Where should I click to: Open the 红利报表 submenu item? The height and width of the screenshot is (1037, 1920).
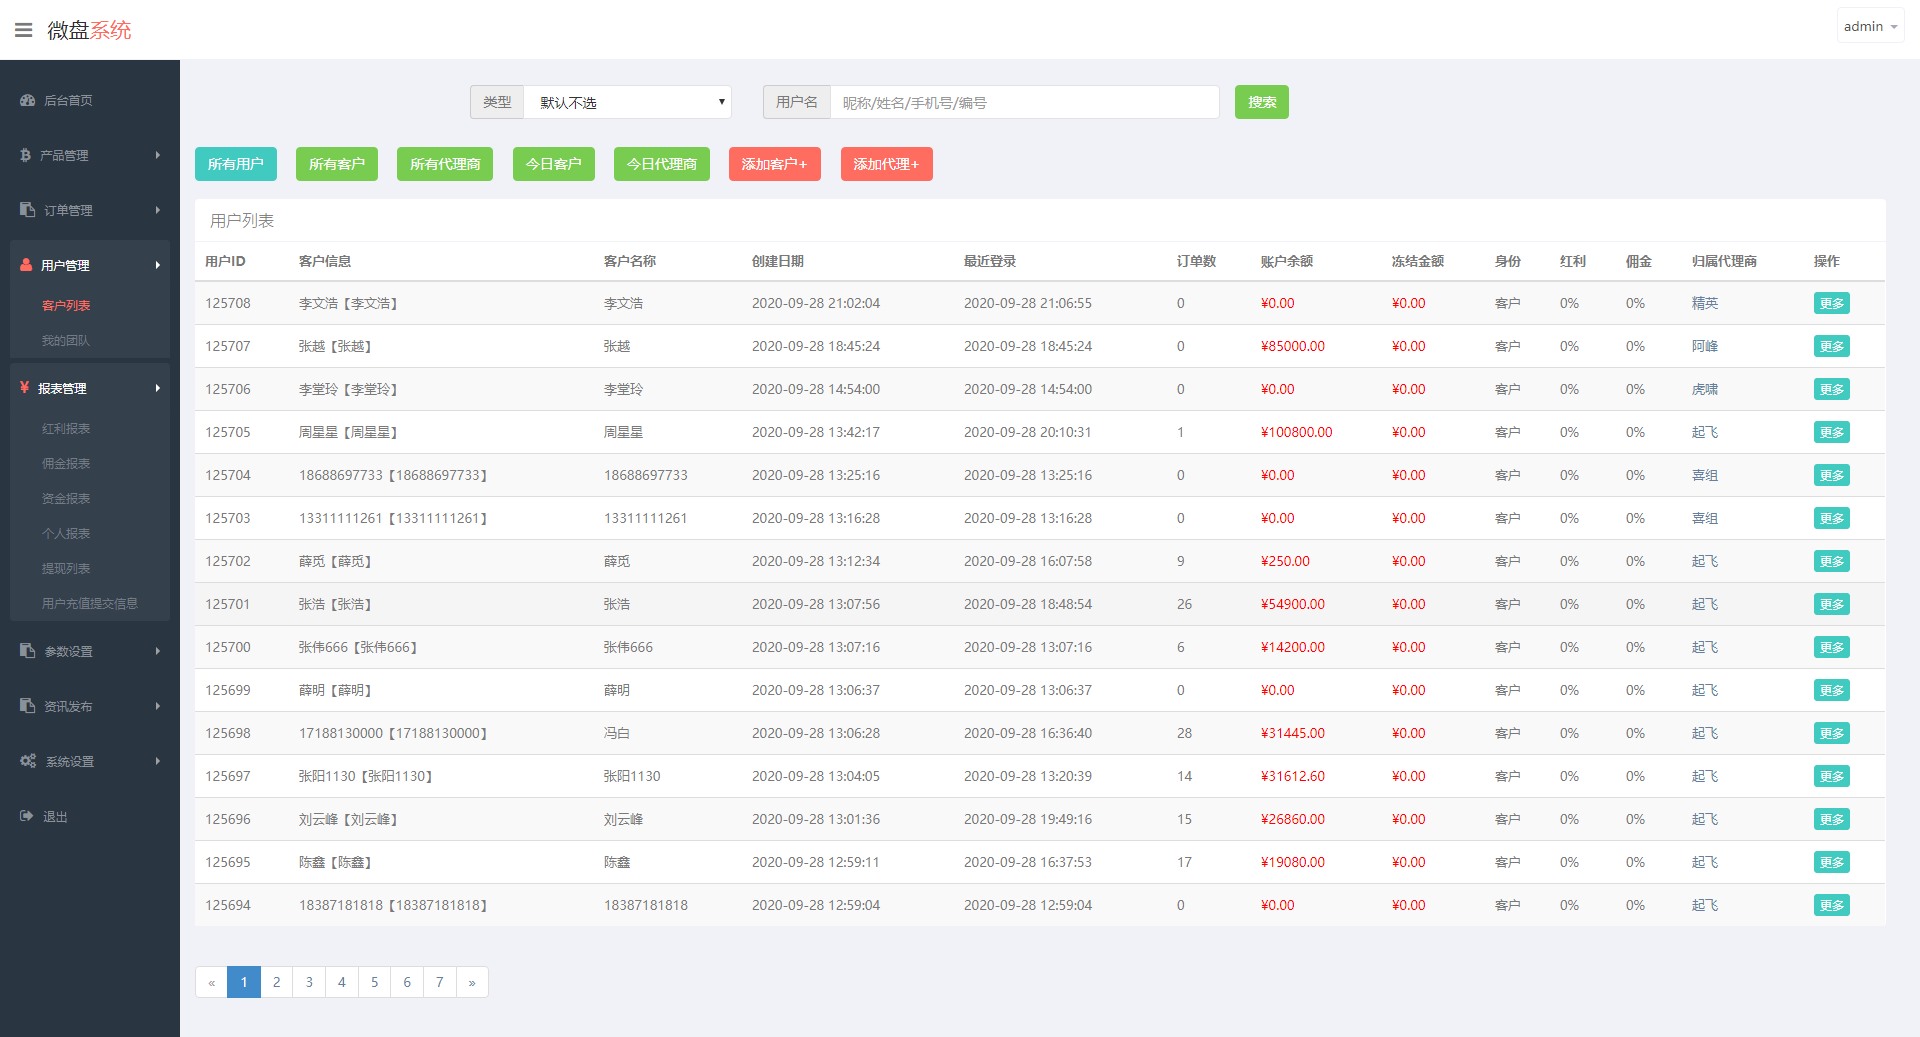[x=66, y=428]
